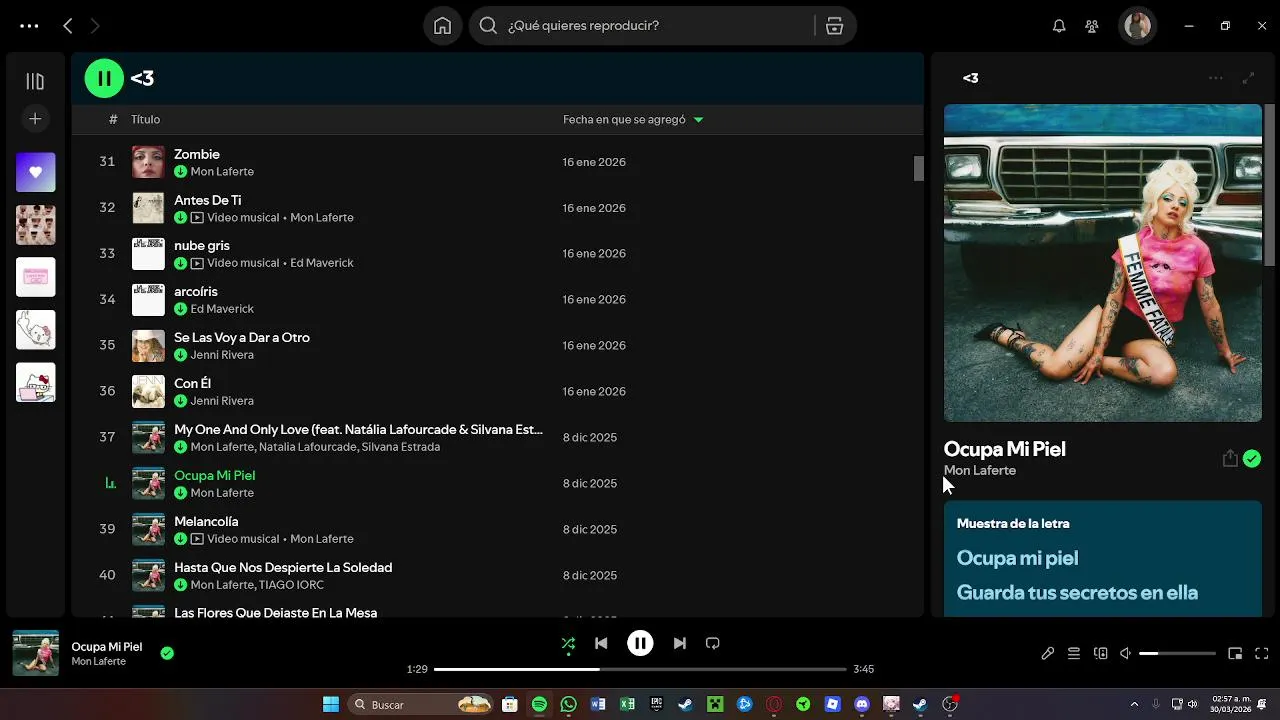This screenshot has height=720, width=1280.
Task: Click Ocupa Mi Piel title in bottom player
Action: pos(107,647)
